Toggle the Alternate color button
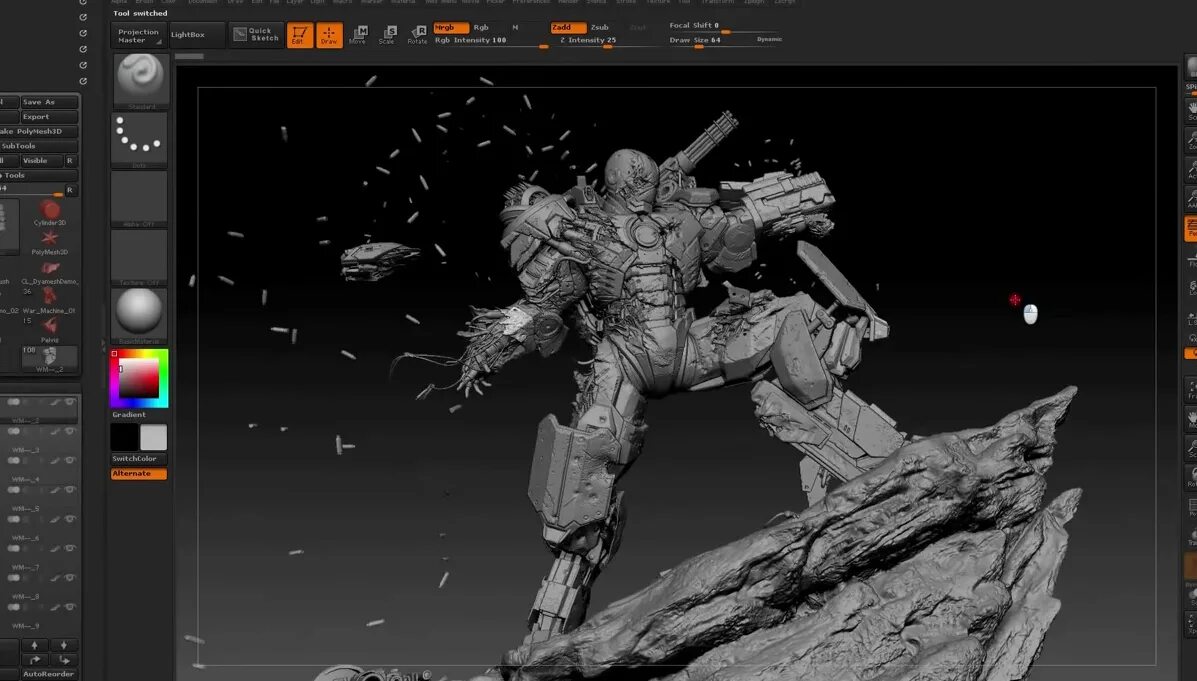Image resolution: width=1197 pixels, height=681 pixels. (x=139, y=473)
